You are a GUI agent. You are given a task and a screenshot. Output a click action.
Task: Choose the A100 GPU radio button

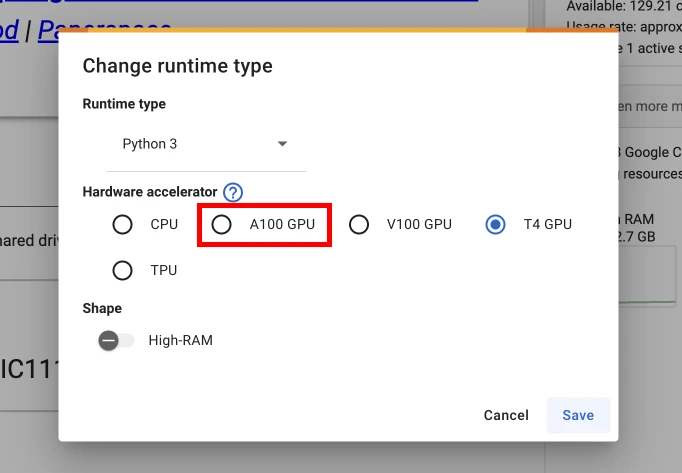coord(222,225)
